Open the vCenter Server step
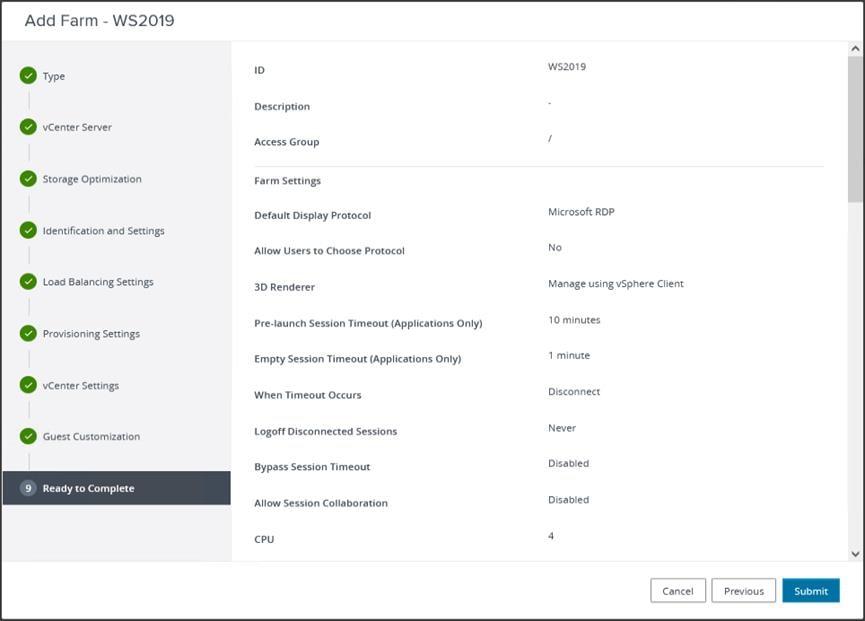The width and height of the screenshot is (865, 621). 77,127
